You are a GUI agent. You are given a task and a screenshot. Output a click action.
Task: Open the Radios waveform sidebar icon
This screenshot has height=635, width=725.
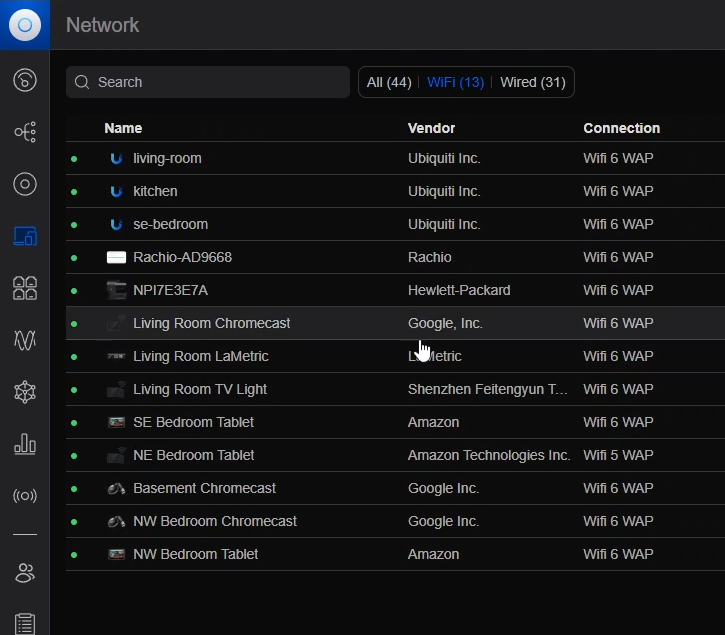[25, 340]
